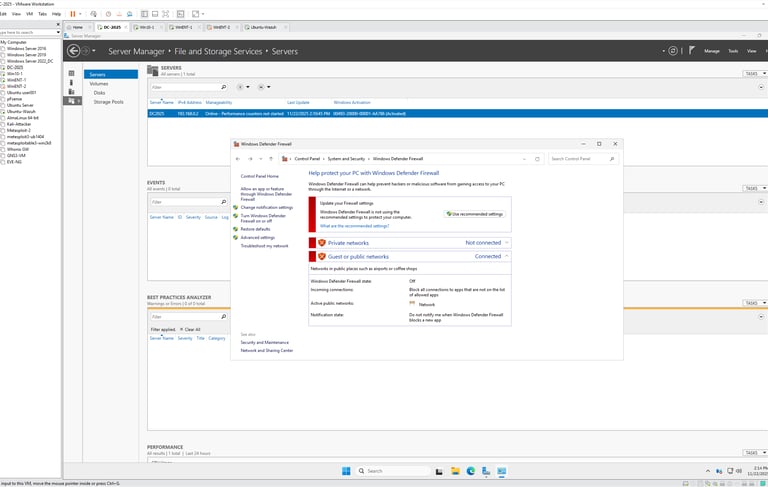
Task: Open Advanced settings in firewall window
Action: (x=258, y=238)
